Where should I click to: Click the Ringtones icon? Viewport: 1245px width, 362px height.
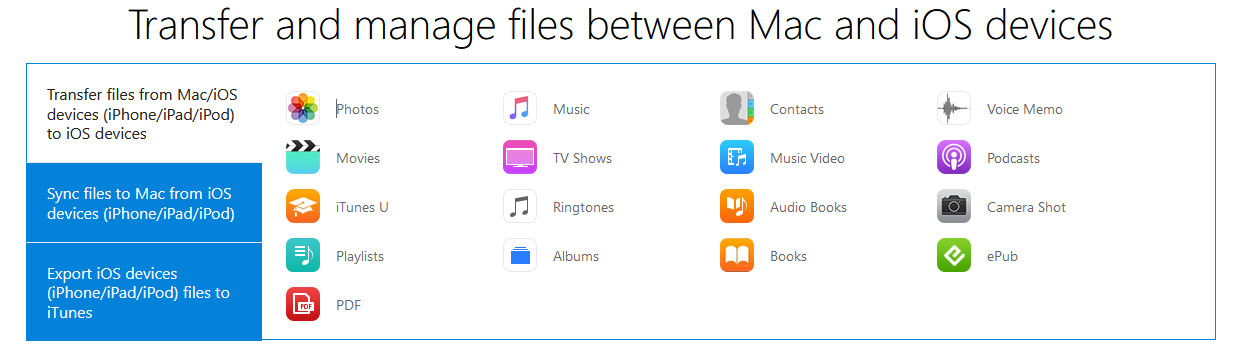520,207
